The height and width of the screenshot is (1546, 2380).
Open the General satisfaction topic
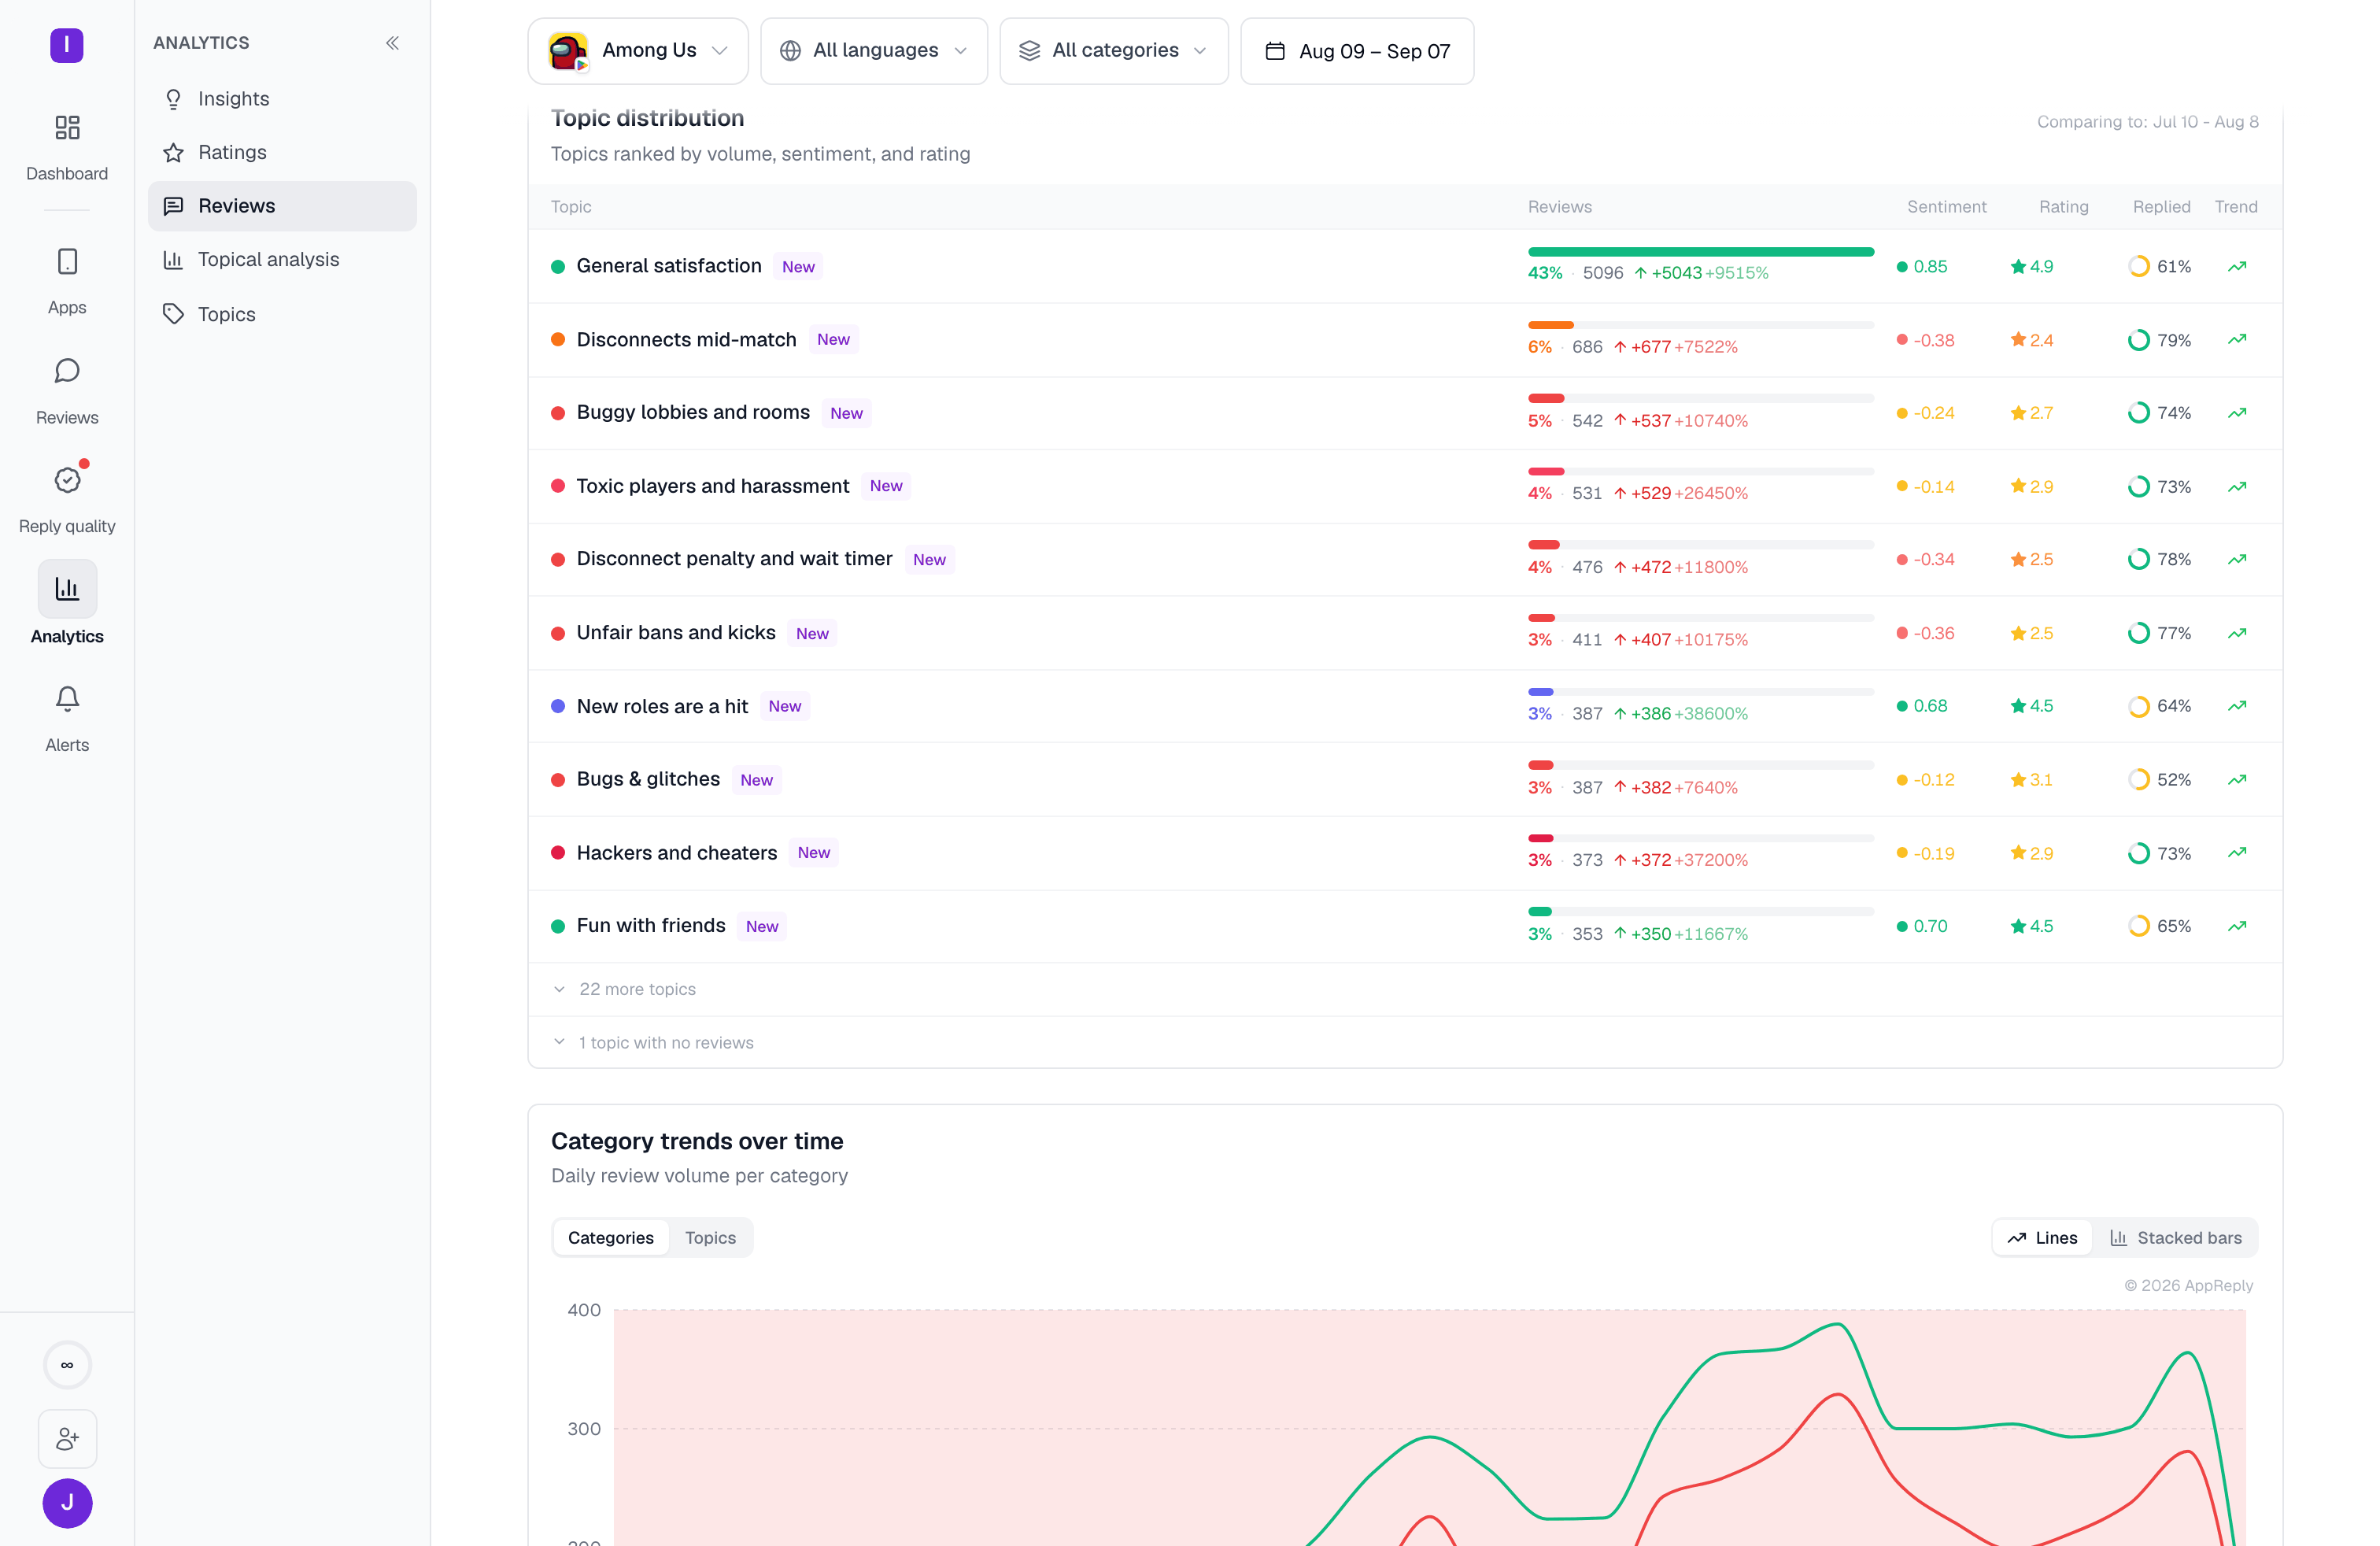tap(669, 266)
